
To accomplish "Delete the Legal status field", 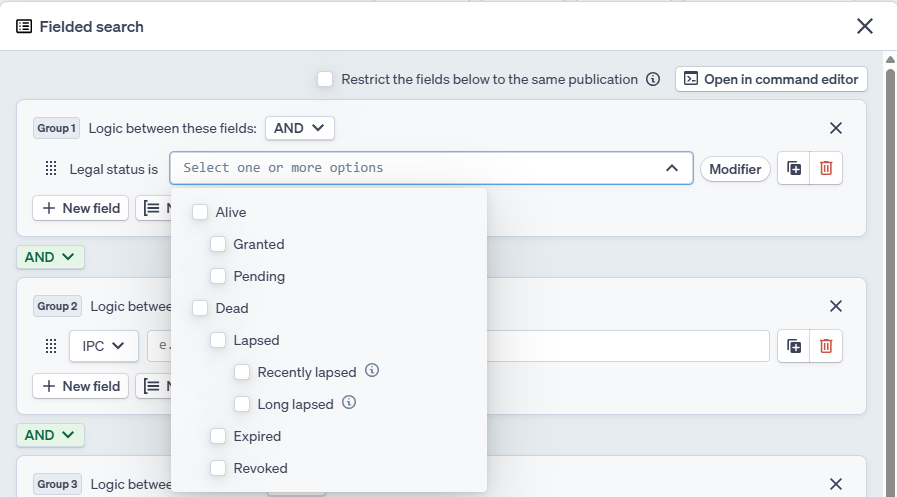I will [826, 169].
